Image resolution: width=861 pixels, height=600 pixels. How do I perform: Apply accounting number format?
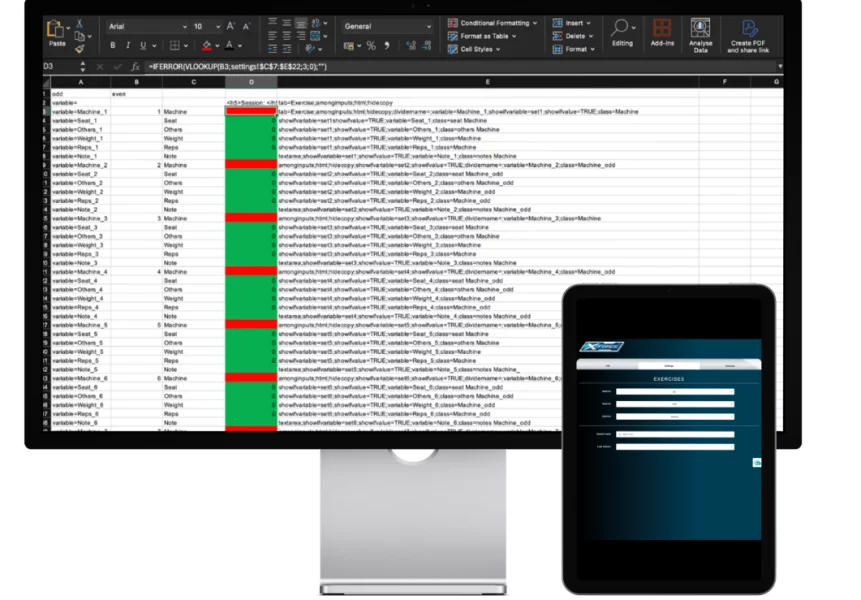[x=349, y=46]
